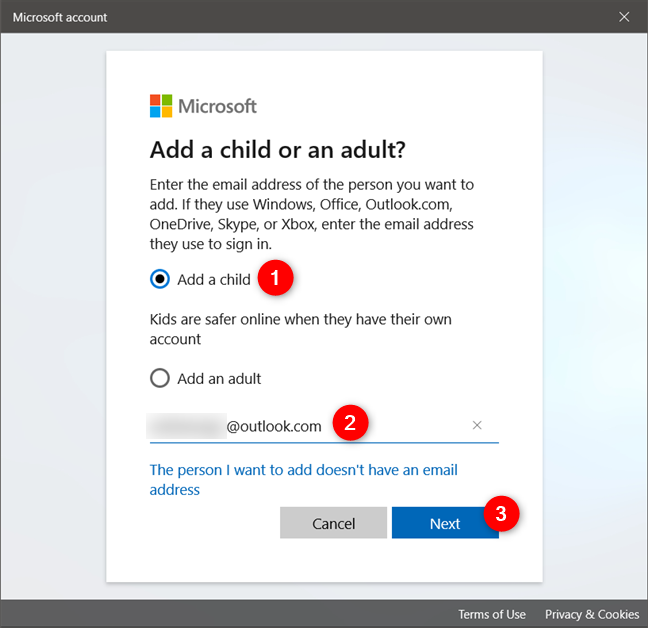Open the person doesn't have an email link
648x628 pixels.
[303, 480]
